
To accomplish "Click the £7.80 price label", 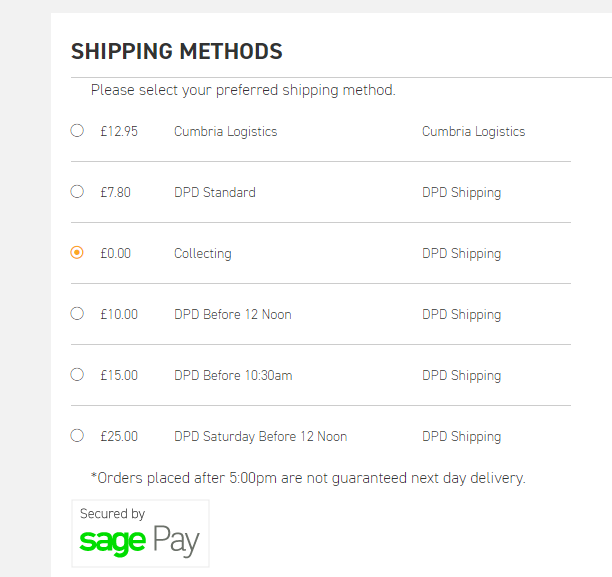I will 116,192.
